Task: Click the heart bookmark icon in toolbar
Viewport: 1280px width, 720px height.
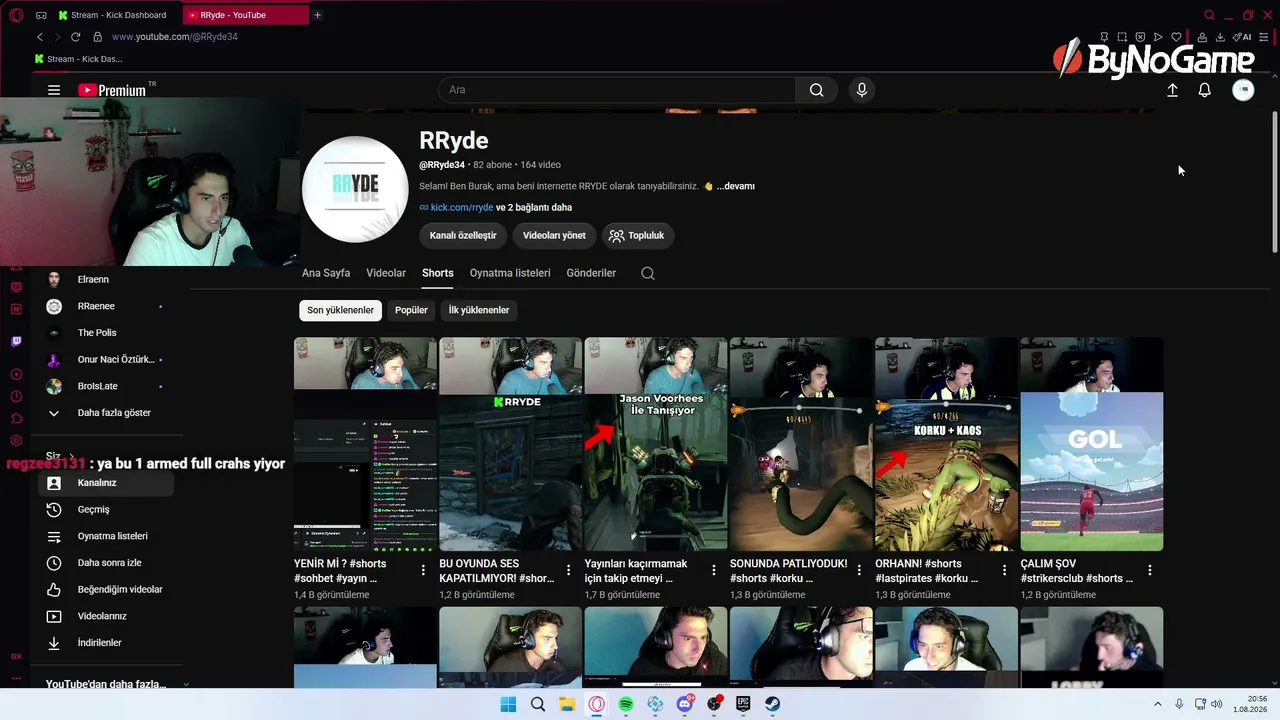Action: point(1177,37)
